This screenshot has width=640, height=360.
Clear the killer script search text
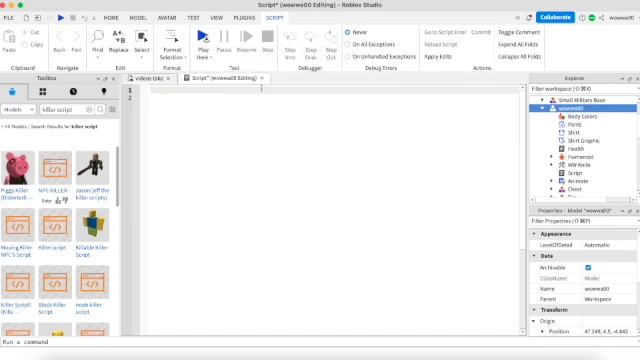pyautogui.click(x=89, y=109)
